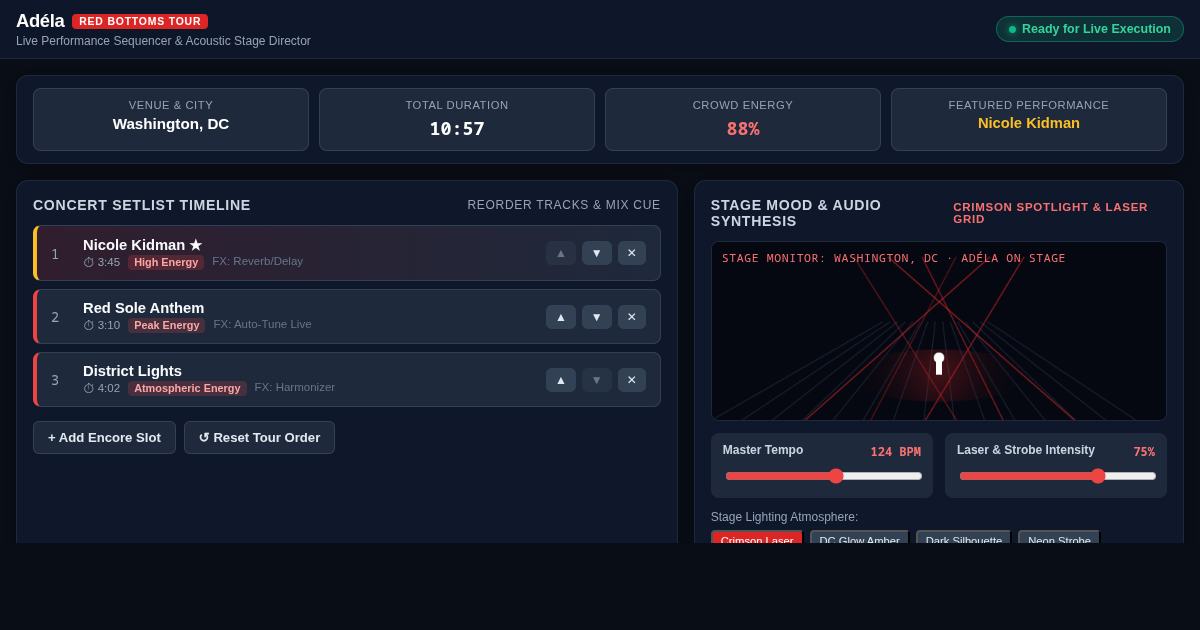Select Crimson Laser lighting atmosphere

(x=757, y=537)
